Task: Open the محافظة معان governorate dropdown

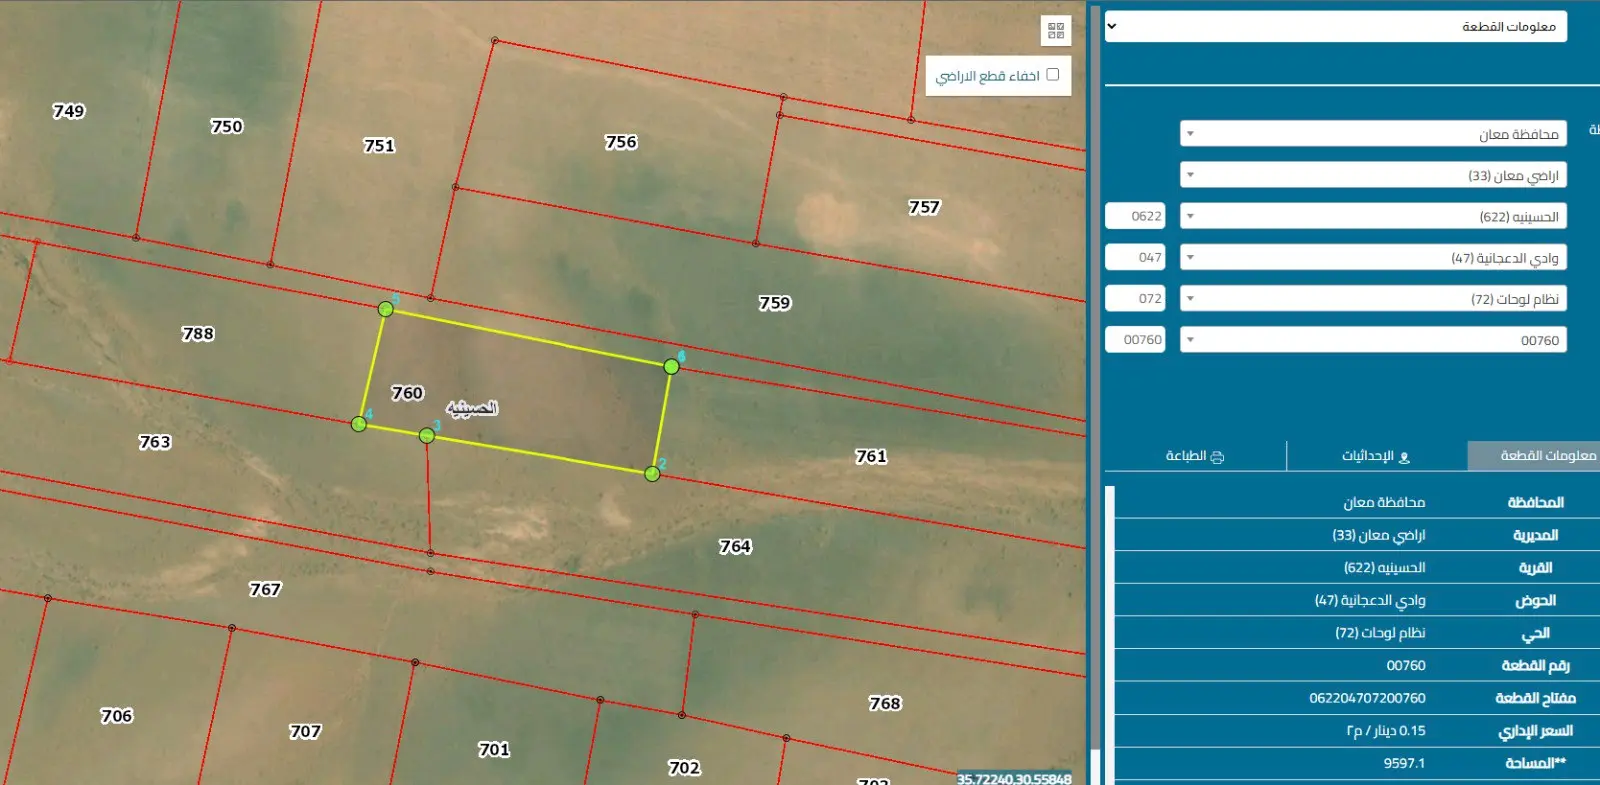Action: (x=1372, y=134)
